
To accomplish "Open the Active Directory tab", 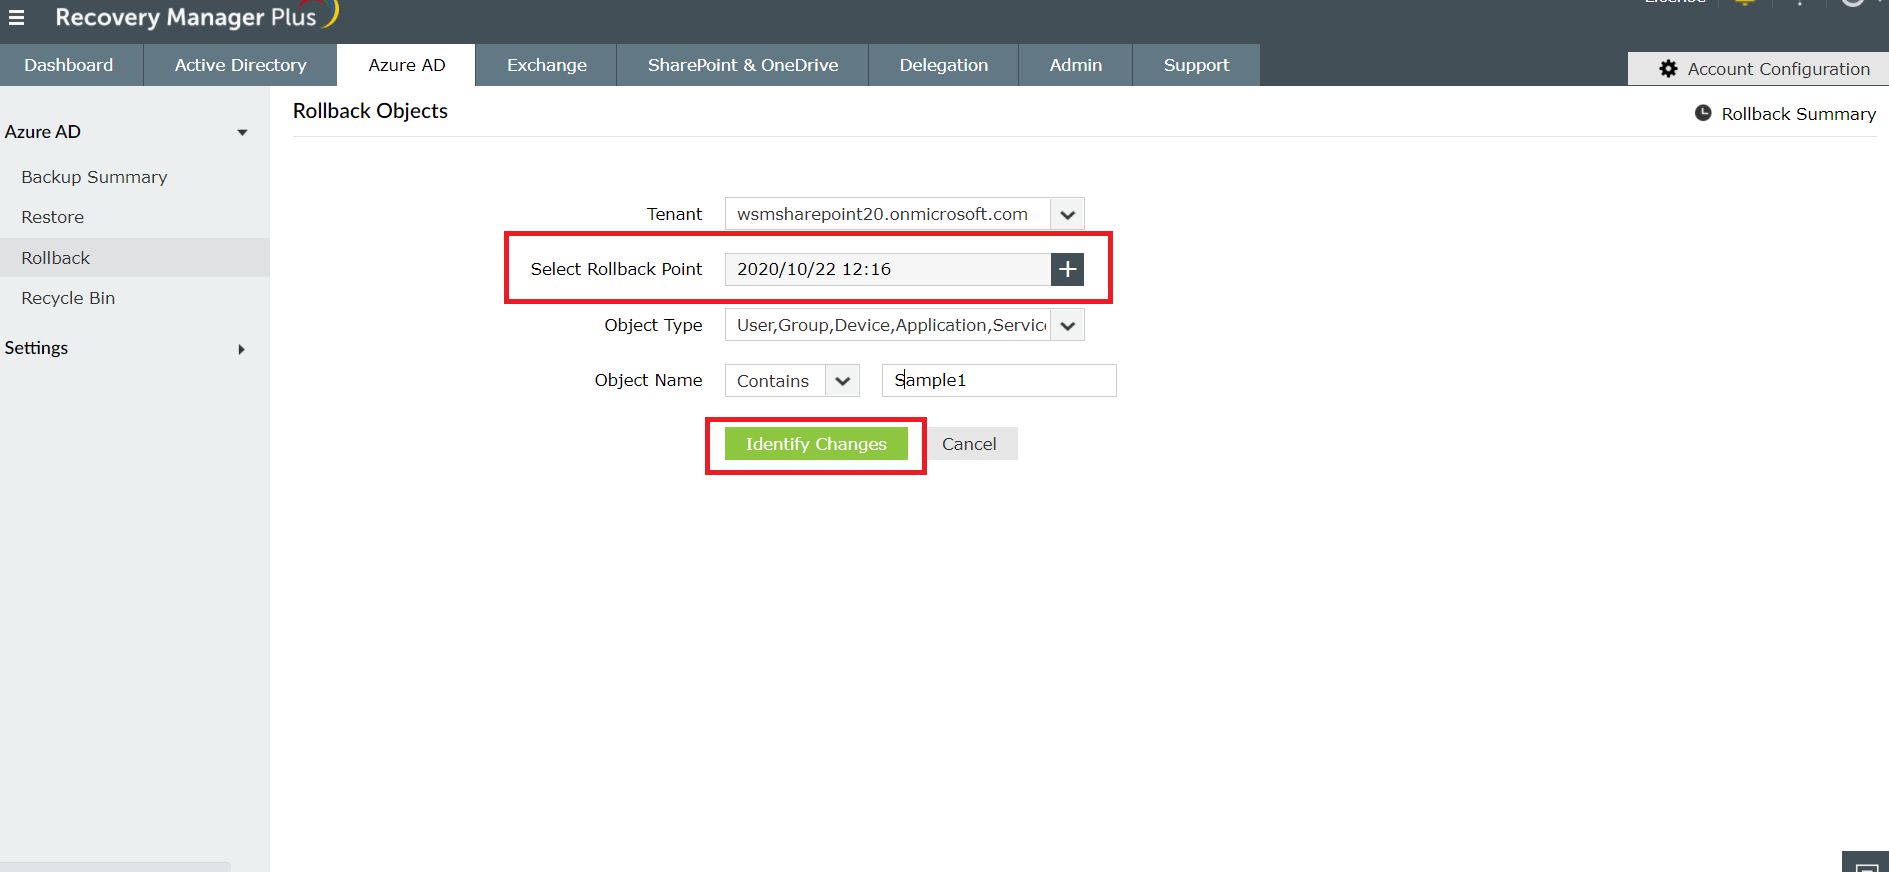I will (240, 65).
